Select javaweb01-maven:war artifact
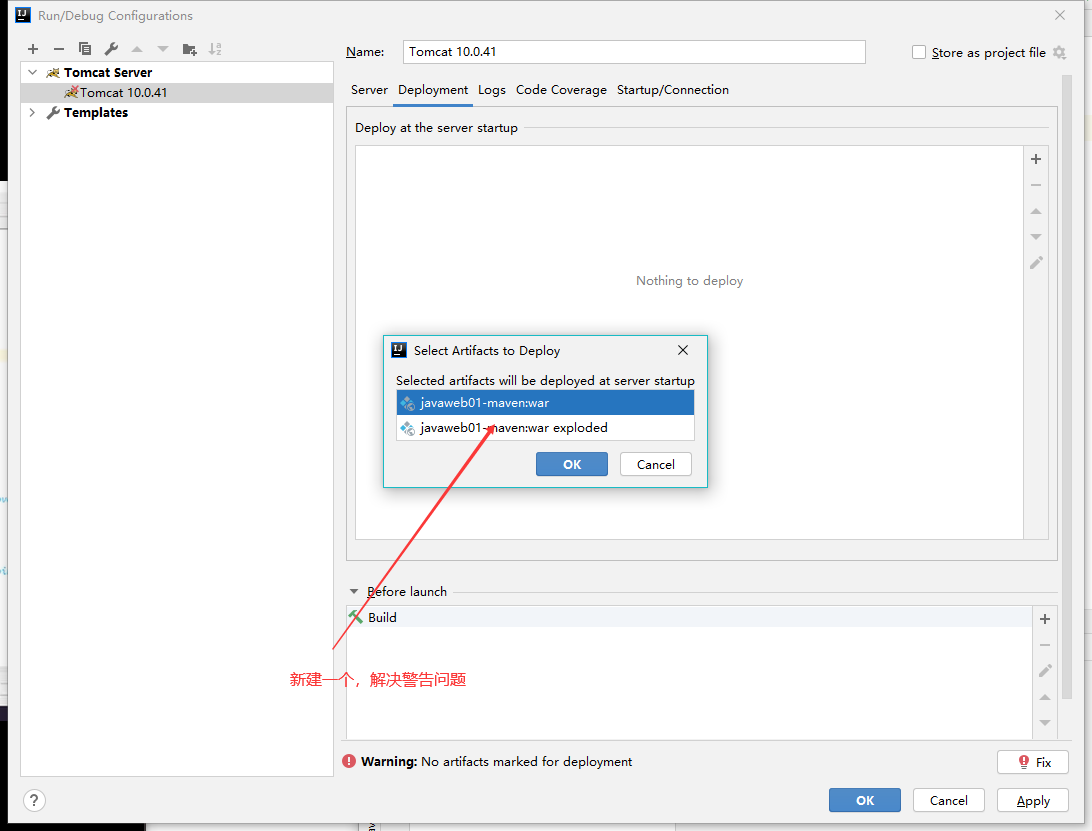Screen dimensions: 1092x831 [545, 403]
